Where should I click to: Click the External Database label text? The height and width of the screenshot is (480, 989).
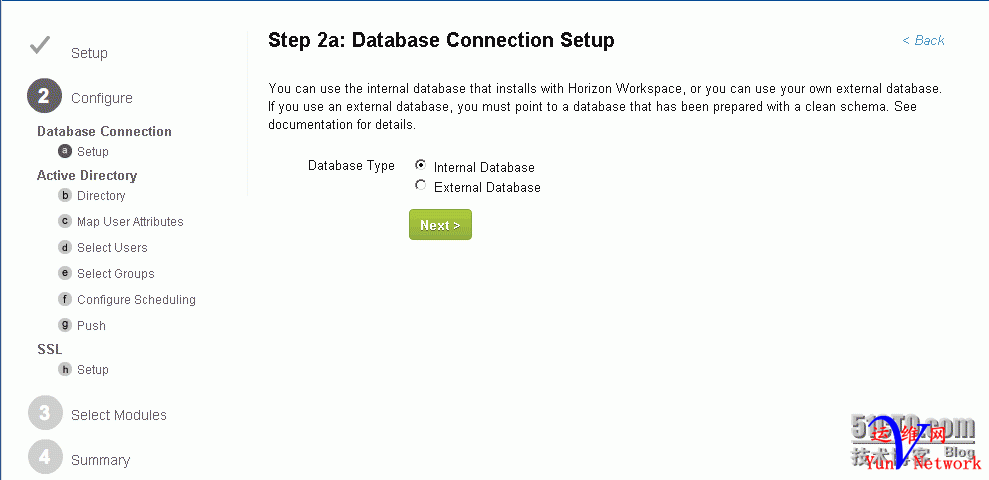487,187
